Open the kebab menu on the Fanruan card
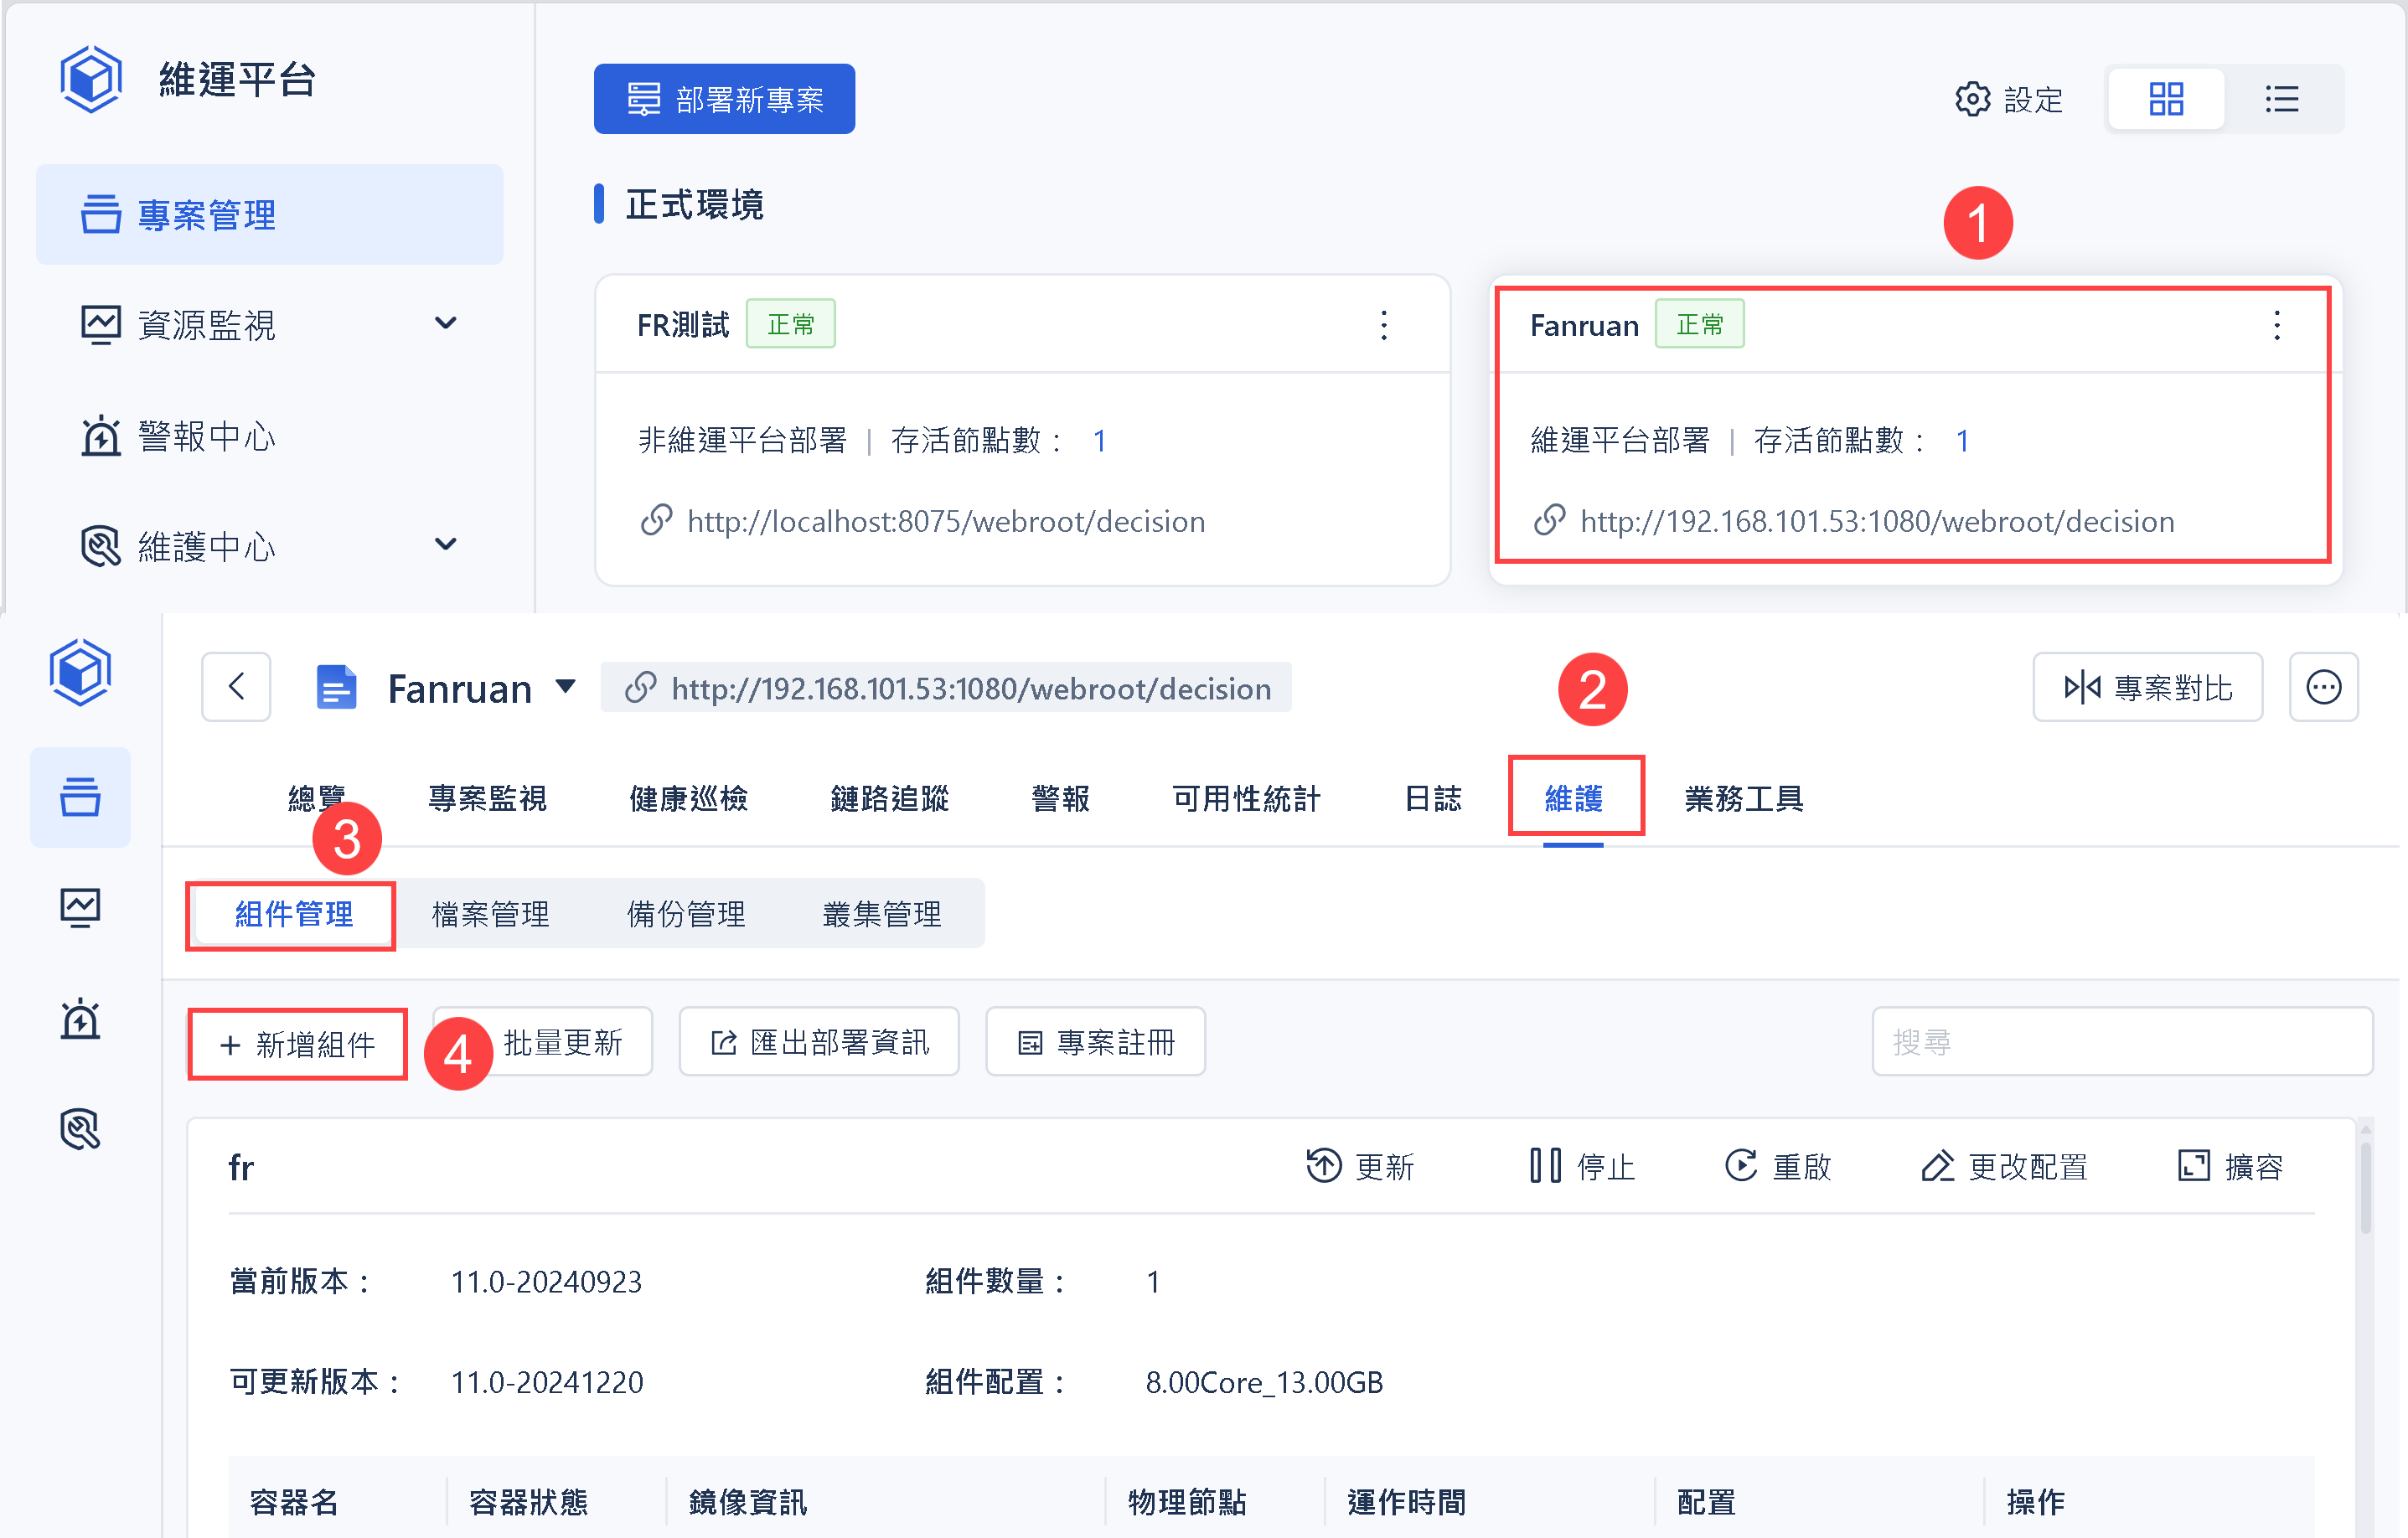The image size is (2408, 1538). pos(2277,324)
